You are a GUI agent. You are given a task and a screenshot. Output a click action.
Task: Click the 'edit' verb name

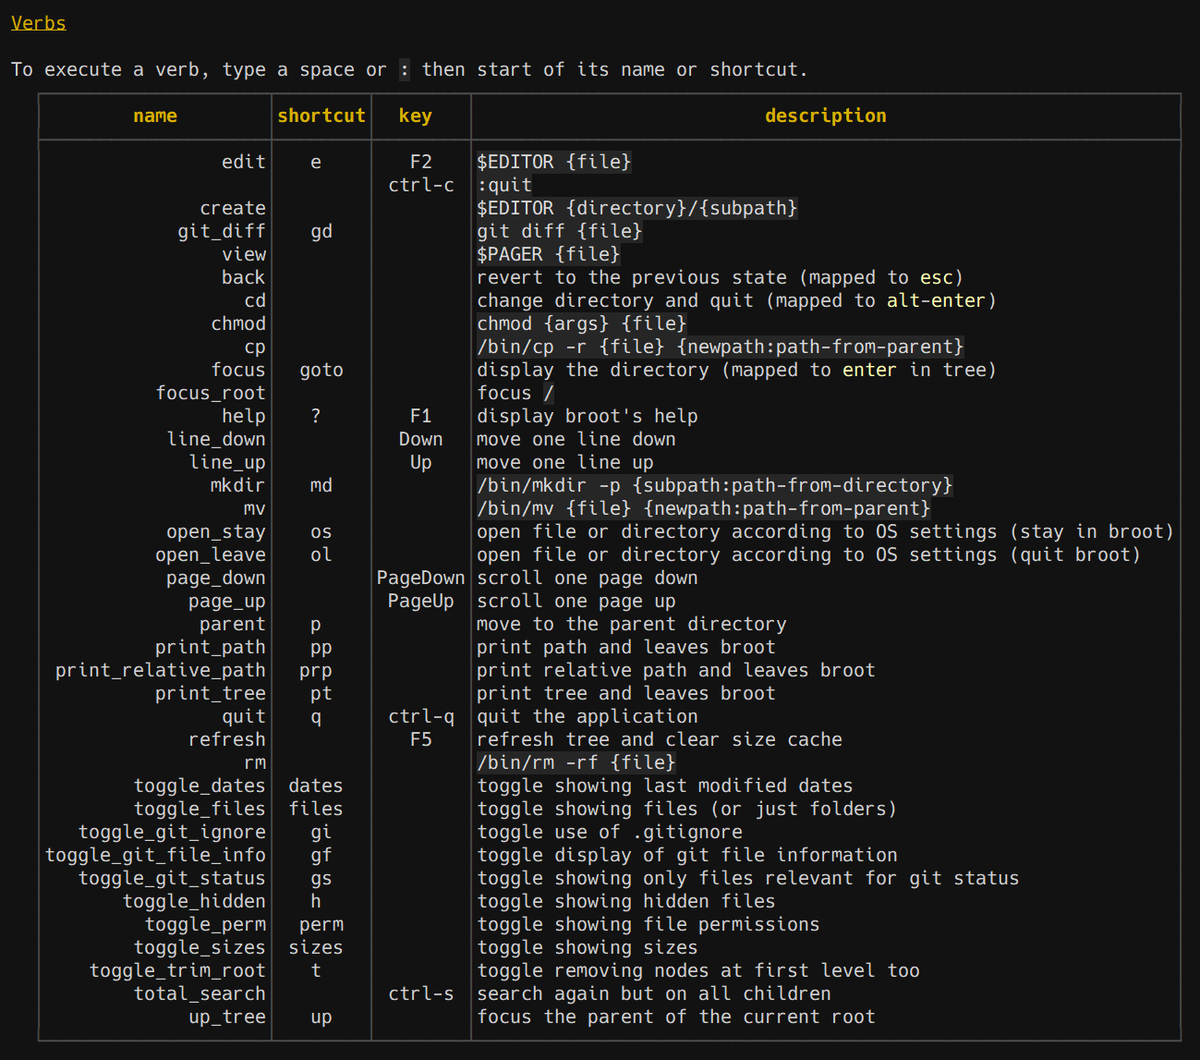click(244, 162)
